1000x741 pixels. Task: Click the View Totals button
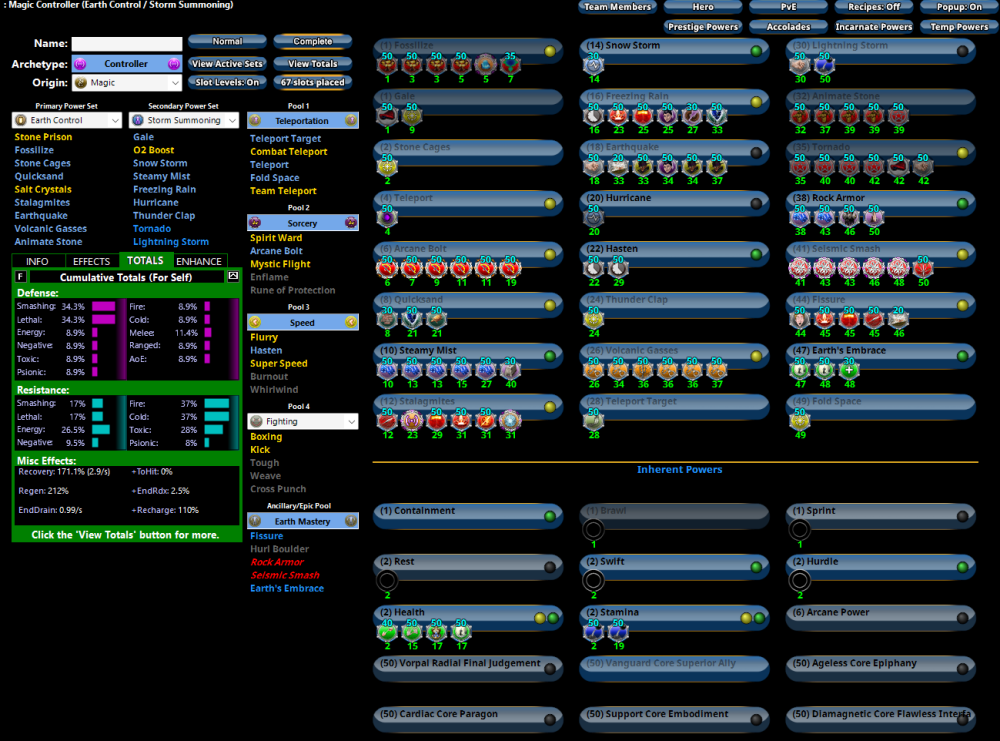312,64
